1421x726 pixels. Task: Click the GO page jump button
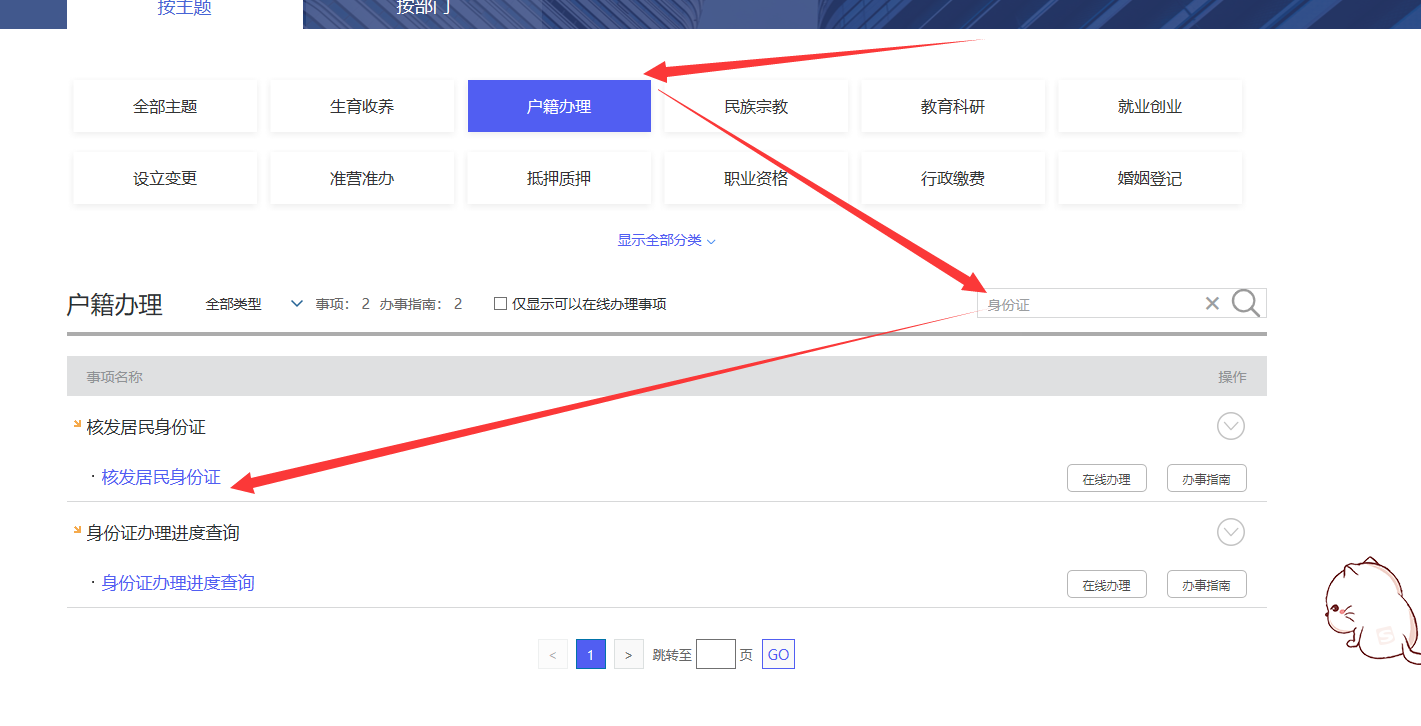(x=778, y=653)
